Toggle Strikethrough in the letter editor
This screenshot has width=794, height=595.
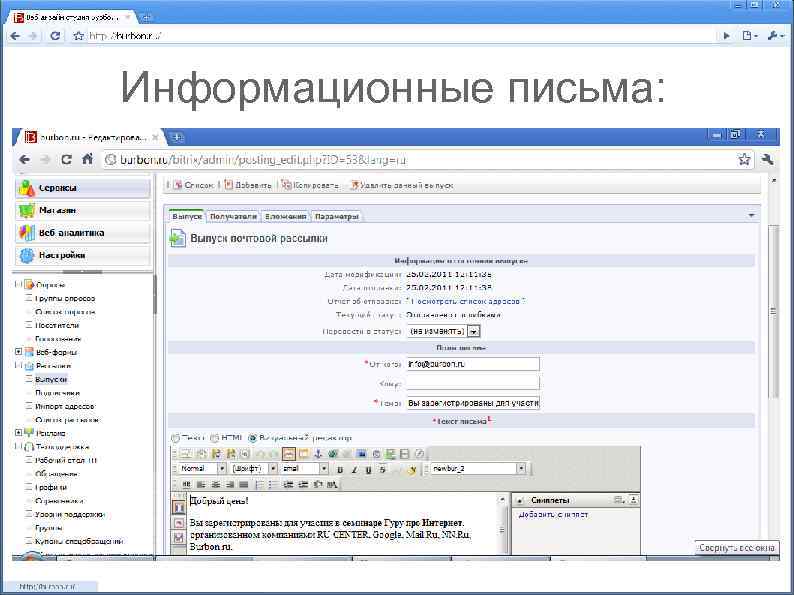click(x=382, y=469)
